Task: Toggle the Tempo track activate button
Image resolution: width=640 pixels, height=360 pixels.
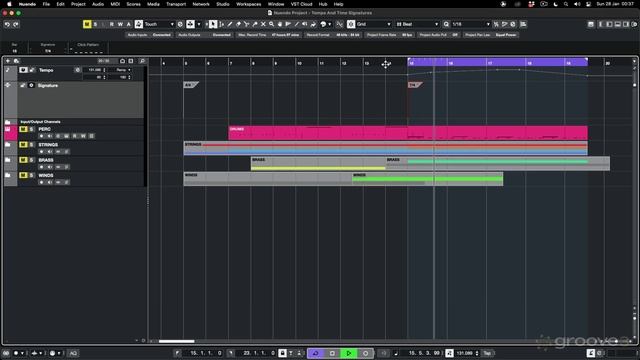Action: point(23,70)
